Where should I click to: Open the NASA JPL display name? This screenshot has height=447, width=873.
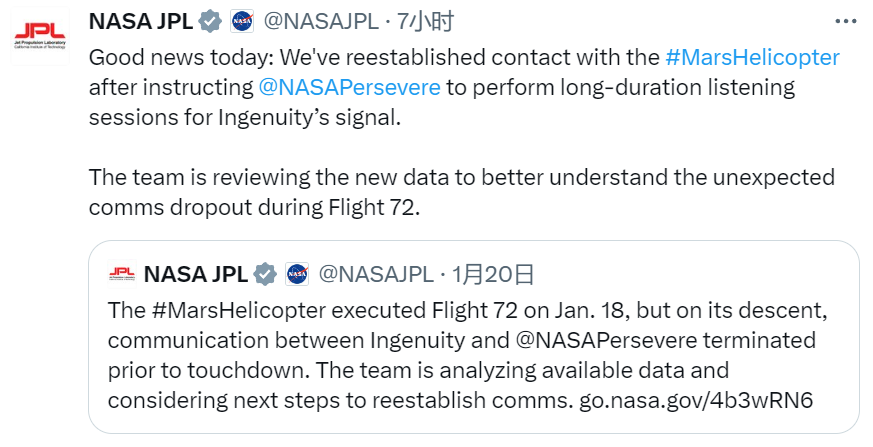point(141,22)
